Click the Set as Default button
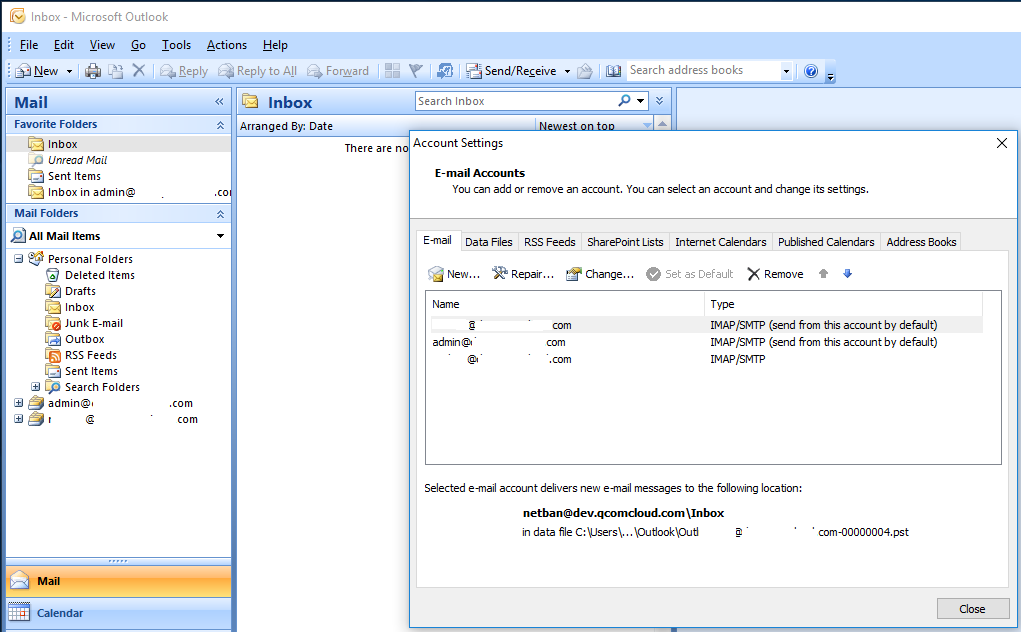The image size is (1021, 632). pos(690,274)
